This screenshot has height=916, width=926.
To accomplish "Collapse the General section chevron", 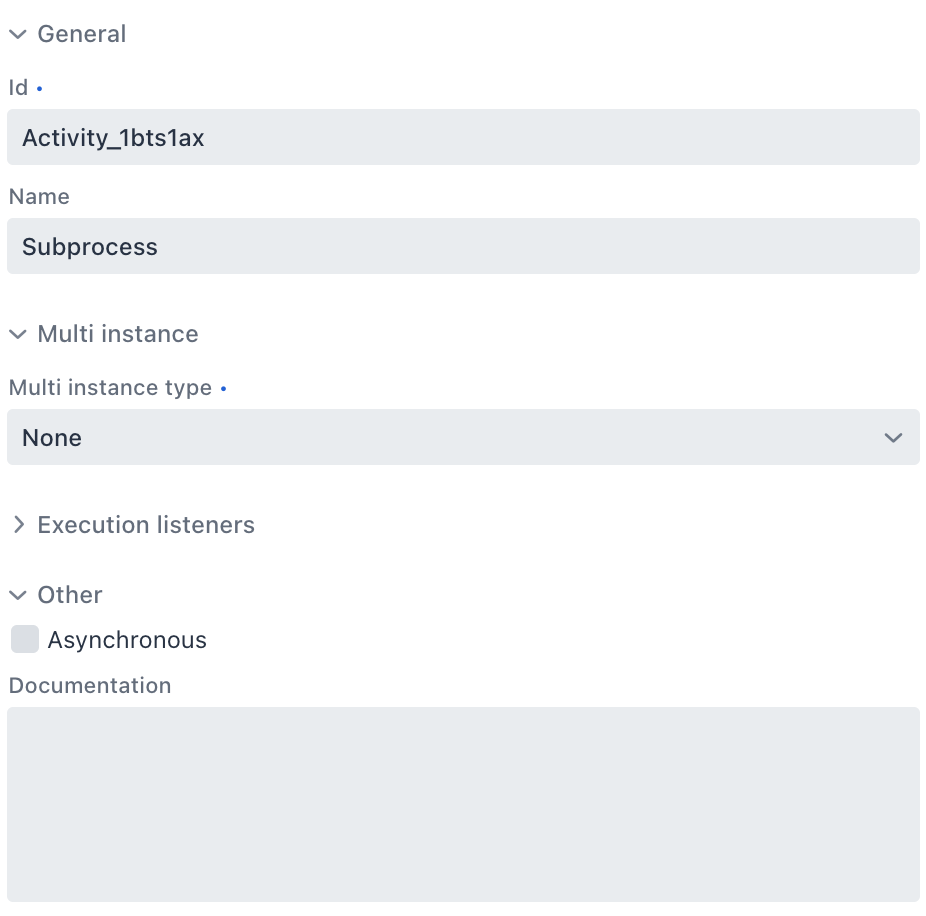I will [x=18, y=33].
